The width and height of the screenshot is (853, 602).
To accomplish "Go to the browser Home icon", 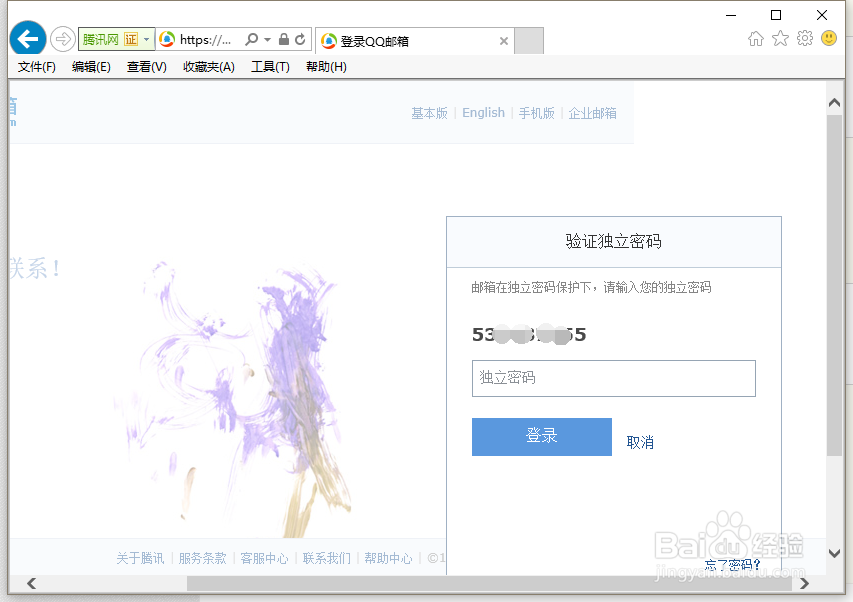I will [756, 38].
